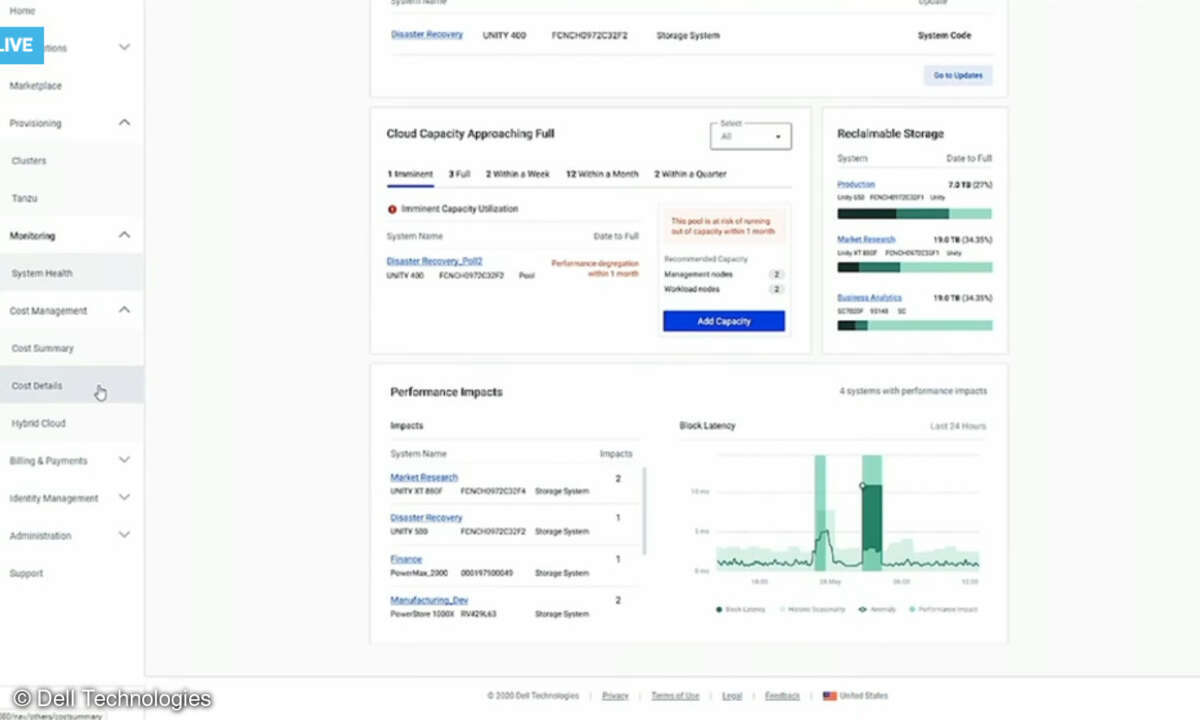Expand the Administration section
1200x720 pixels.
[x=124, y=536]
